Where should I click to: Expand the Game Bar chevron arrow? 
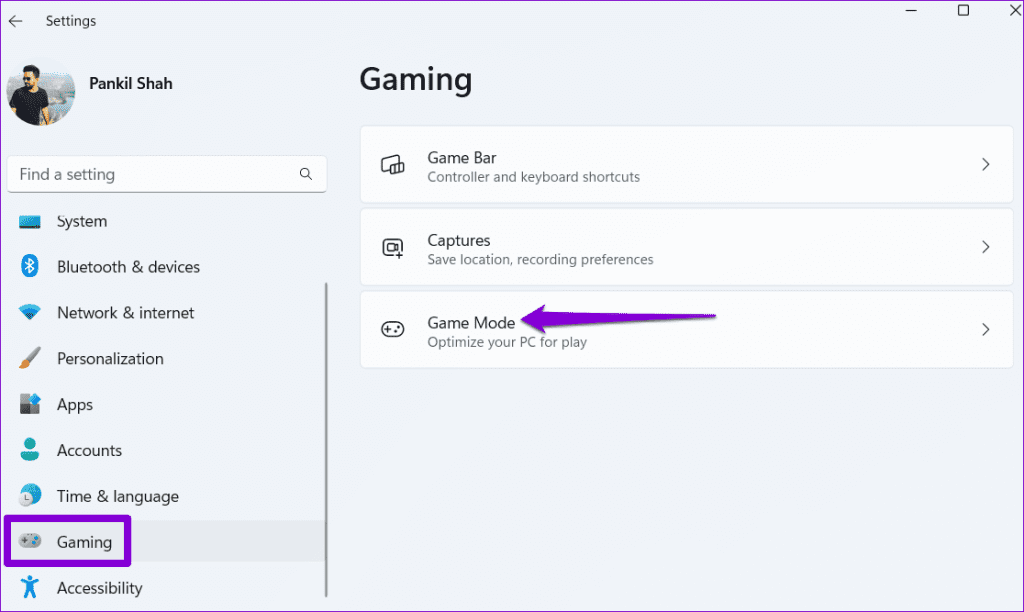point(985,165)
